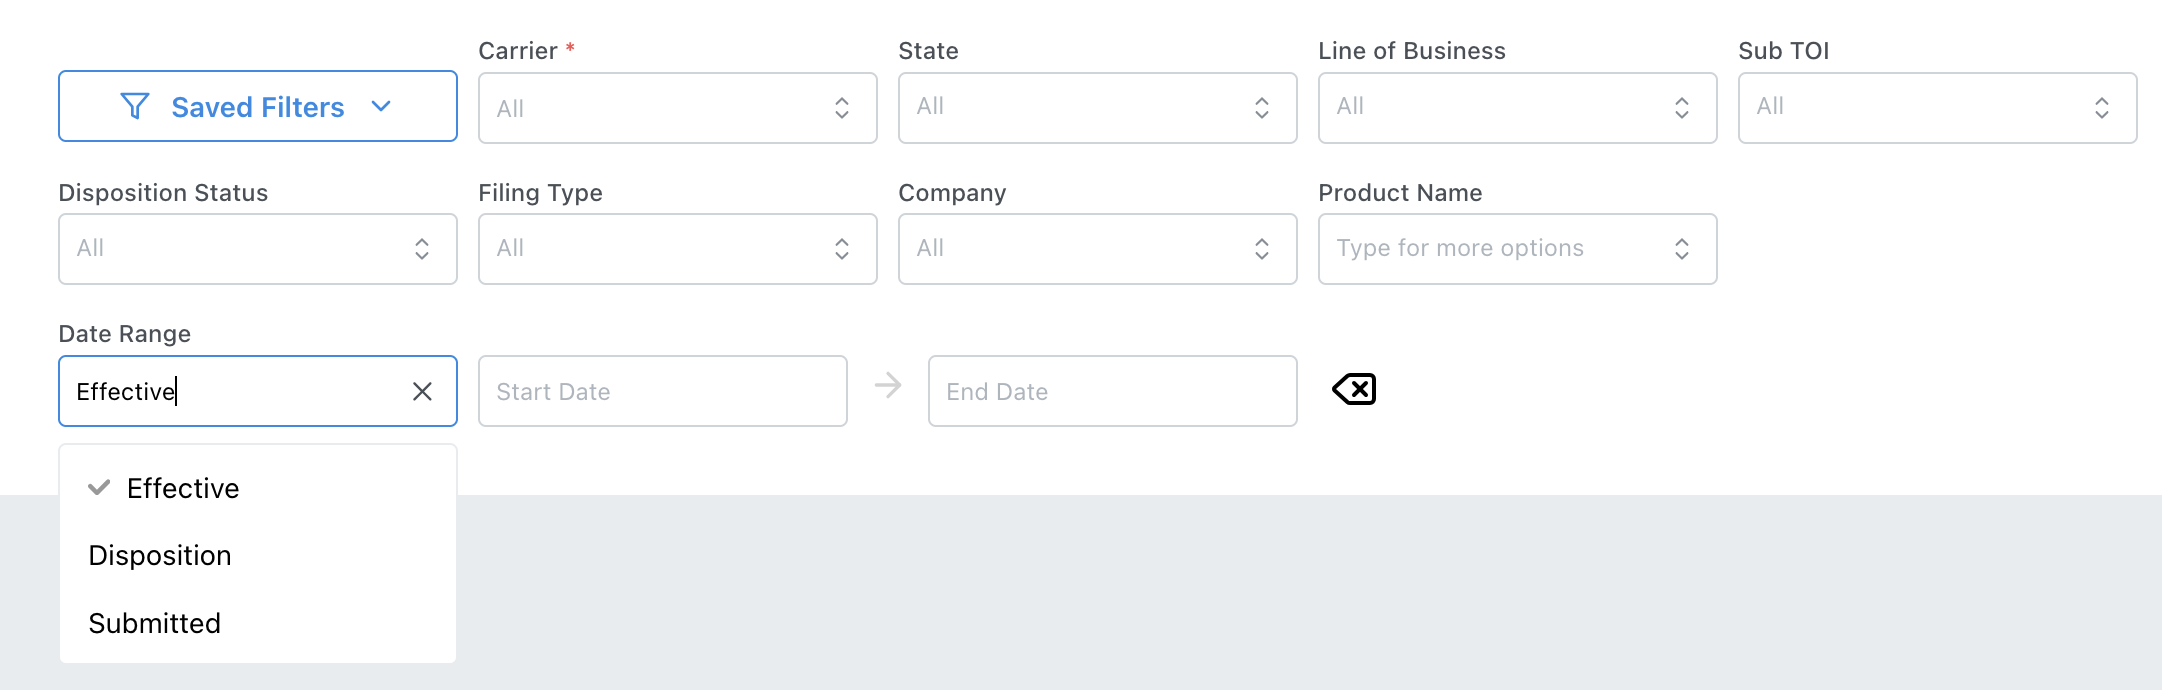Open the Saved Filters button
This screenshot has width=2162, height=690.
coord(257,106)
